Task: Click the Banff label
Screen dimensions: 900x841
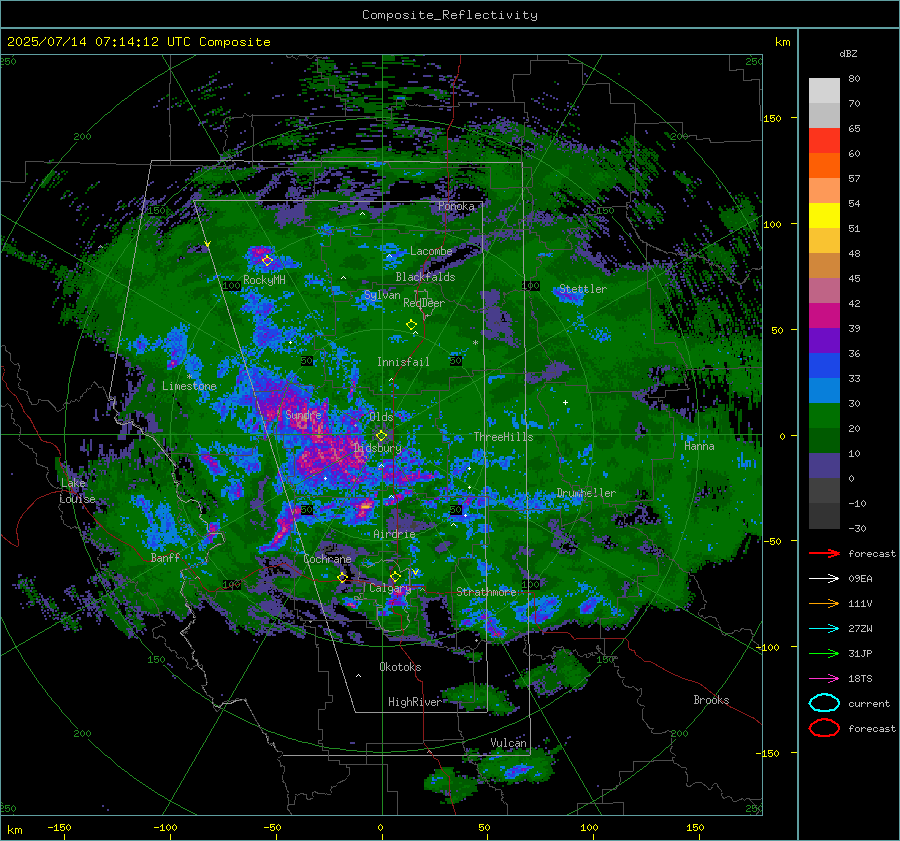Action: pyautogui.click(x=165, y=557)
